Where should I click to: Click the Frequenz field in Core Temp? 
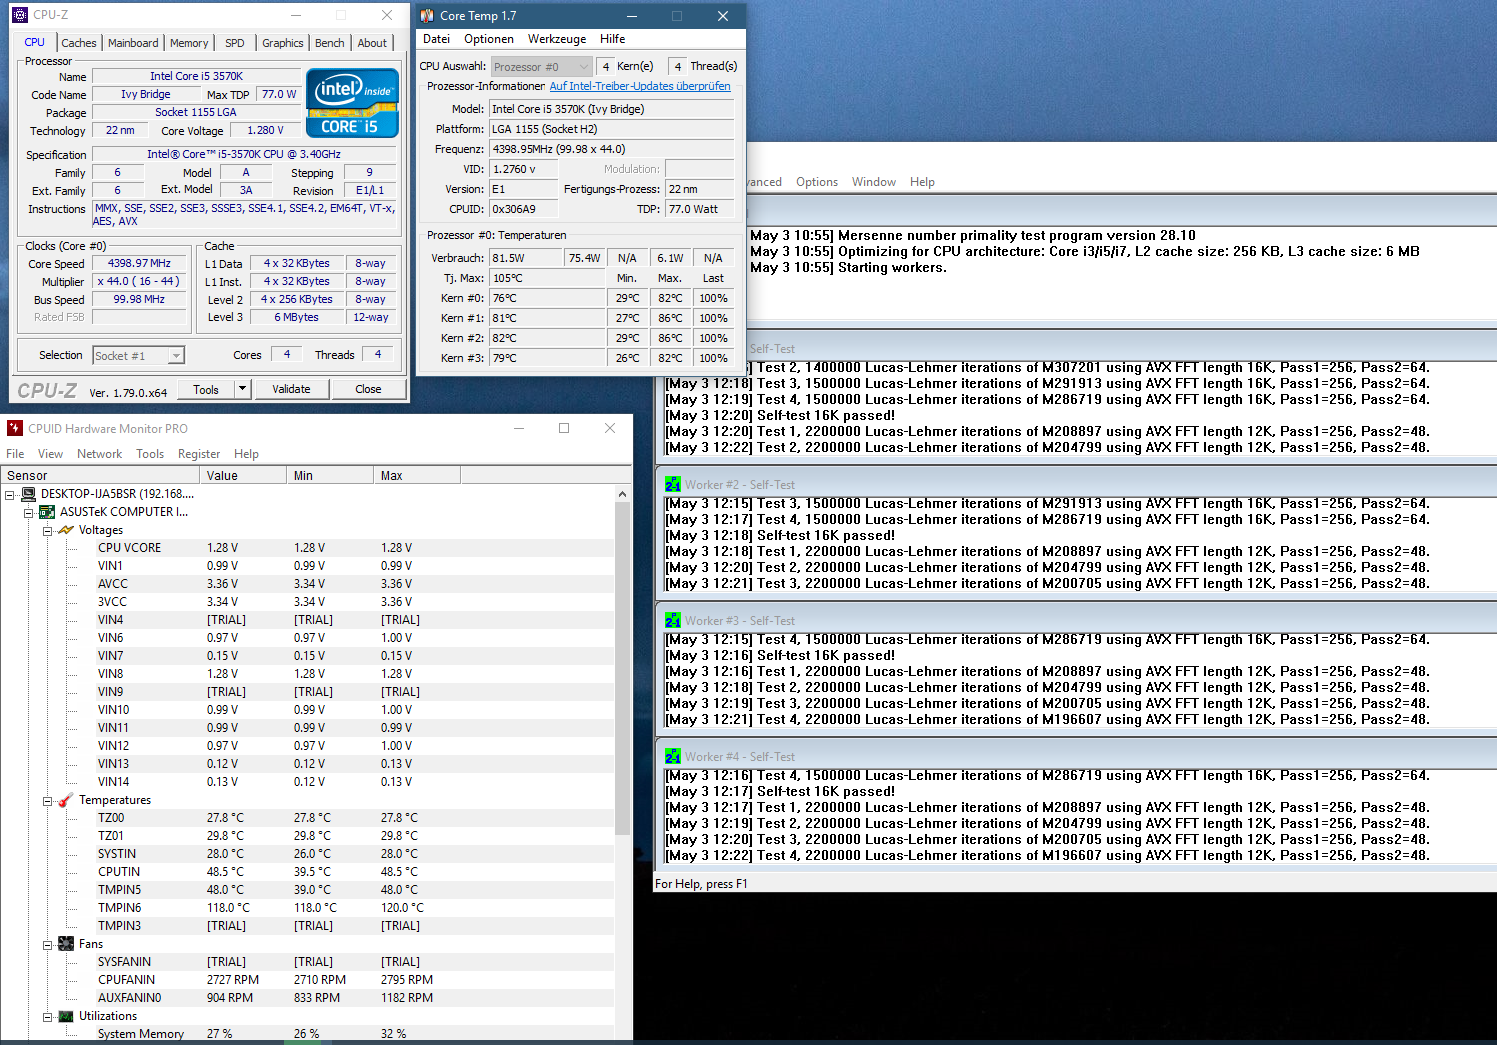tap(611, 149)
